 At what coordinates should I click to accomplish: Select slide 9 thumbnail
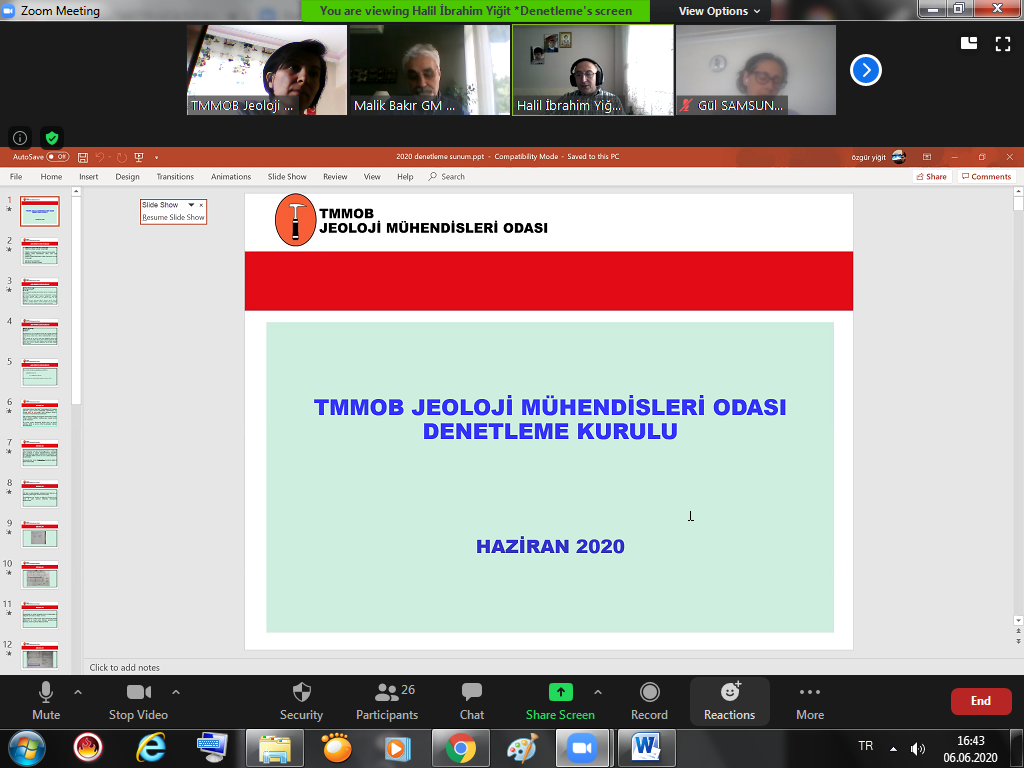40,534
